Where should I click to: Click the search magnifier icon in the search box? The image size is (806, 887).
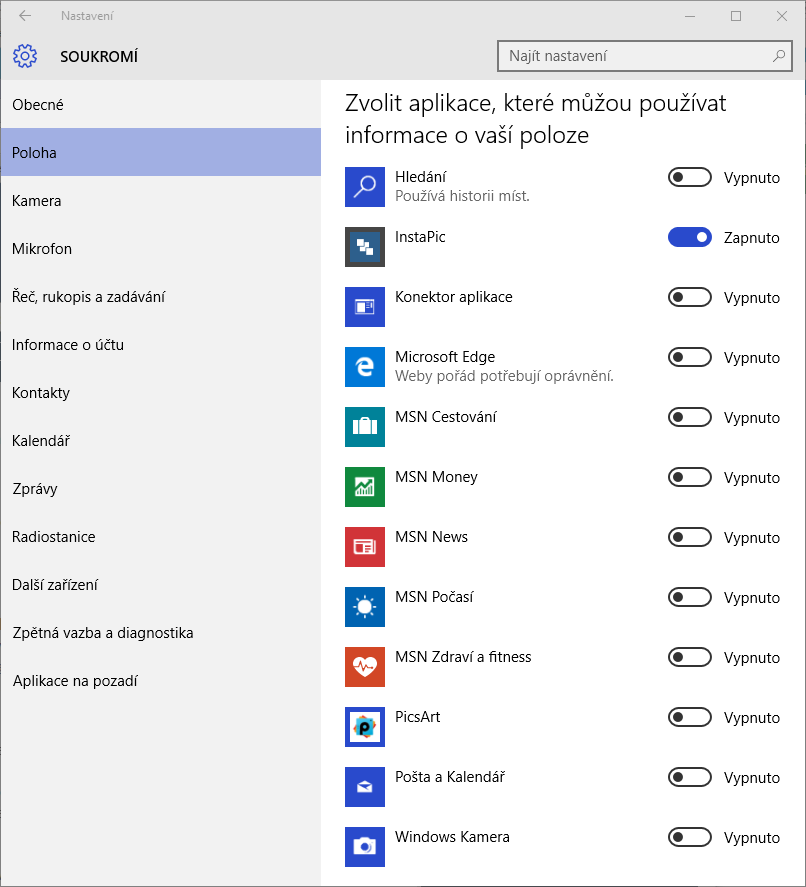pyautogui.click(x=779, y=55)
